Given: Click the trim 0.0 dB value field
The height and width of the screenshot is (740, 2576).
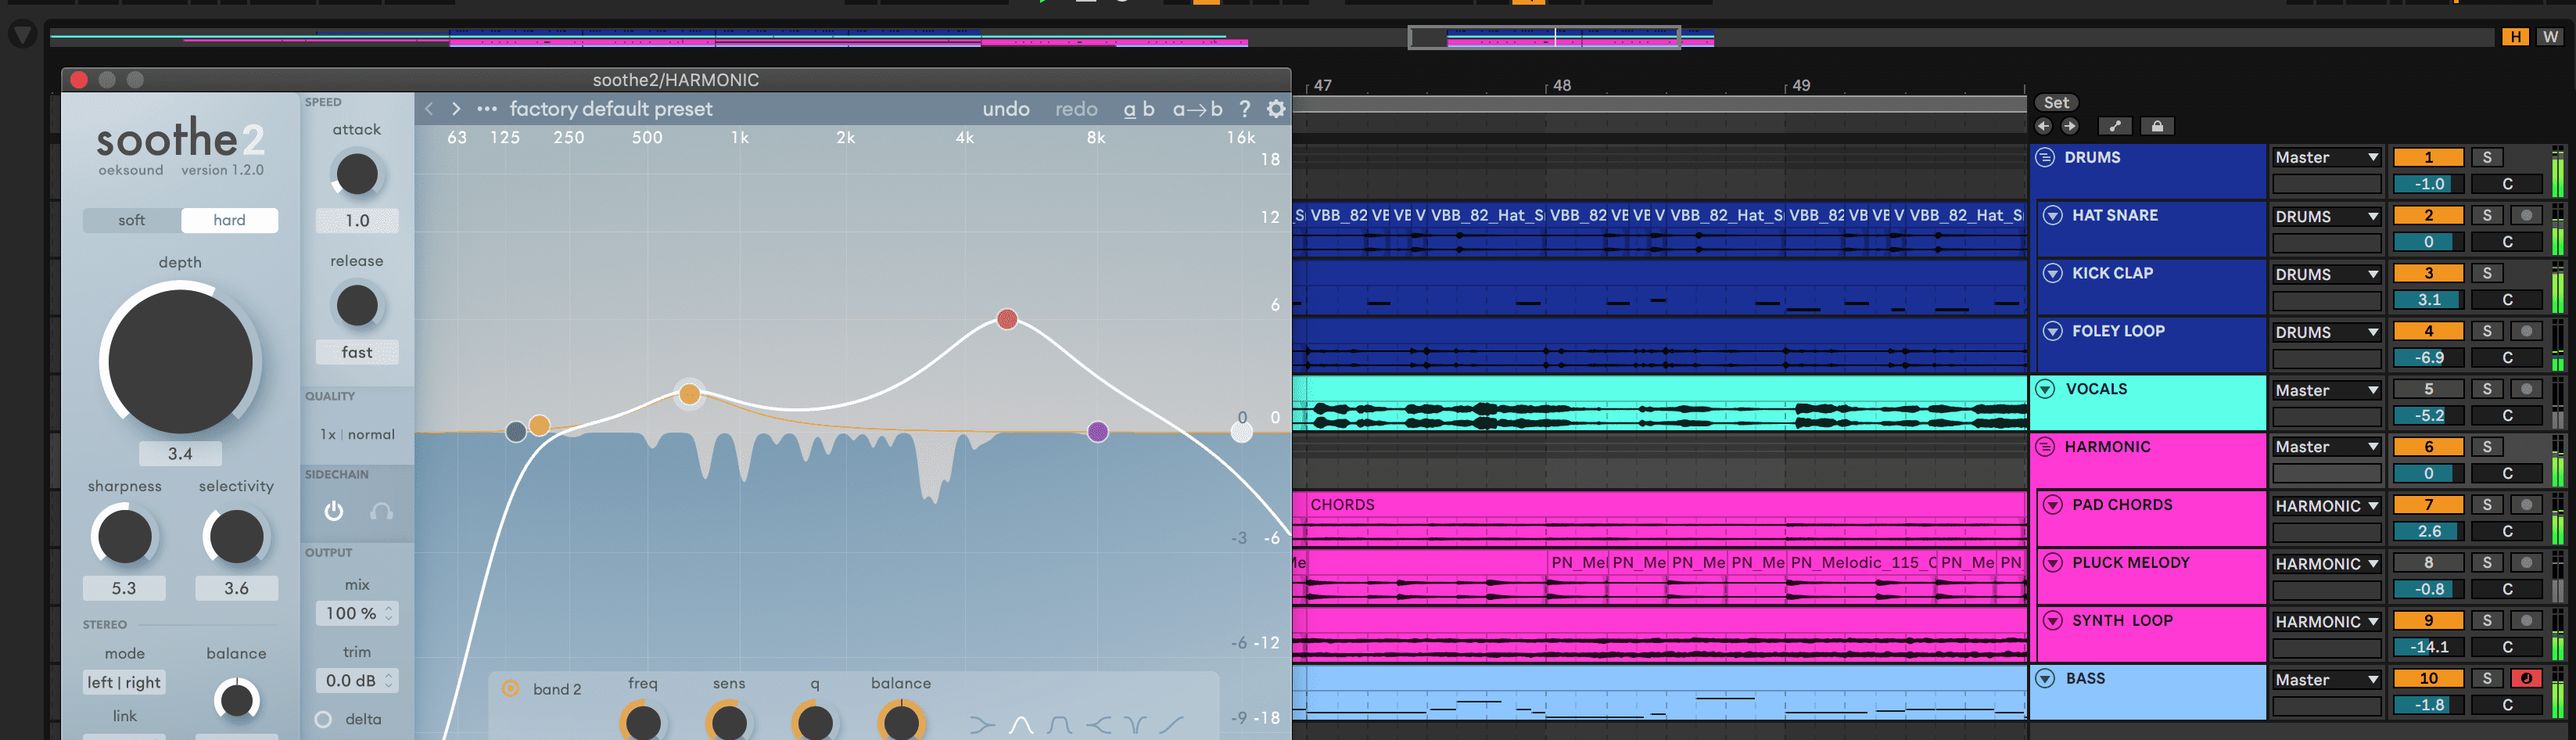Looking at the screenshot, I should coord(357,681).
